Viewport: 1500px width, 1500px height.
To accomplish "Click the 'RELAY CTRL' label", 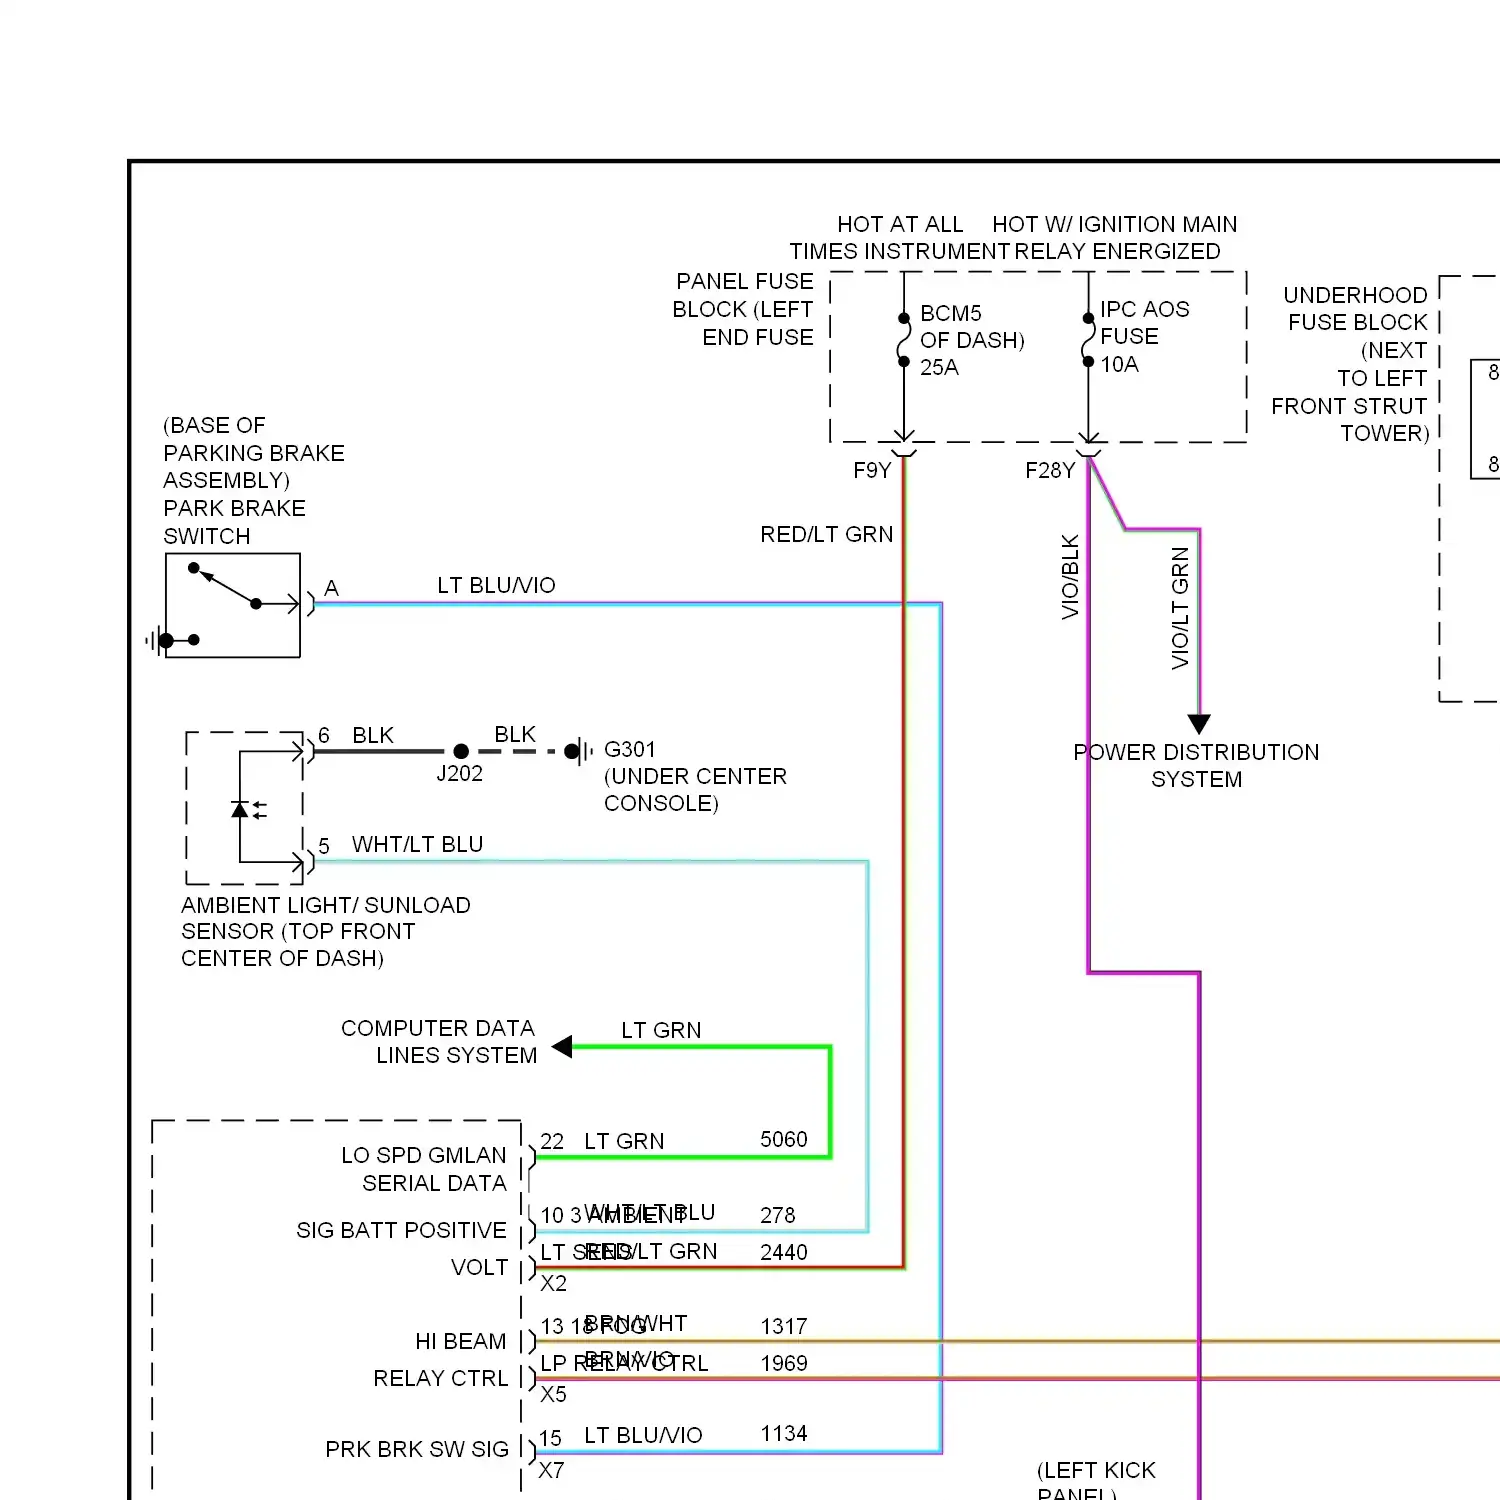I will point(441,1378).
